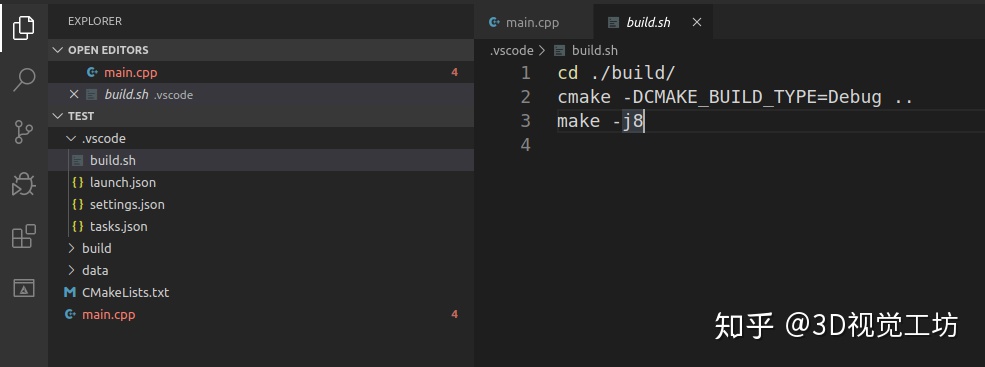
Task: Open CMakeLists.txt in the file tree
Action: [x=261, y=292]
